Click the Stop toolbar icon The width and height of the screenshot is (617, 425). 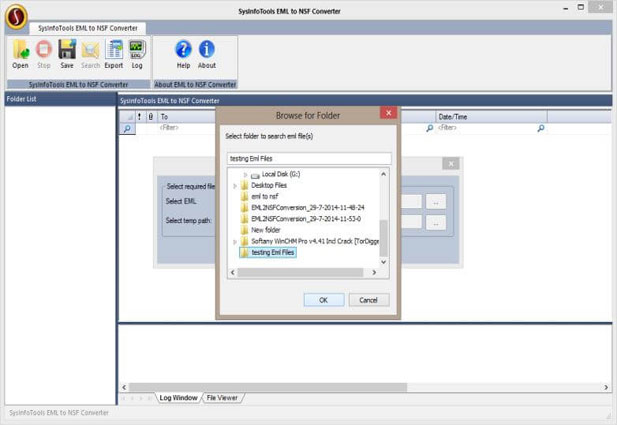click(x=44, y=54)
